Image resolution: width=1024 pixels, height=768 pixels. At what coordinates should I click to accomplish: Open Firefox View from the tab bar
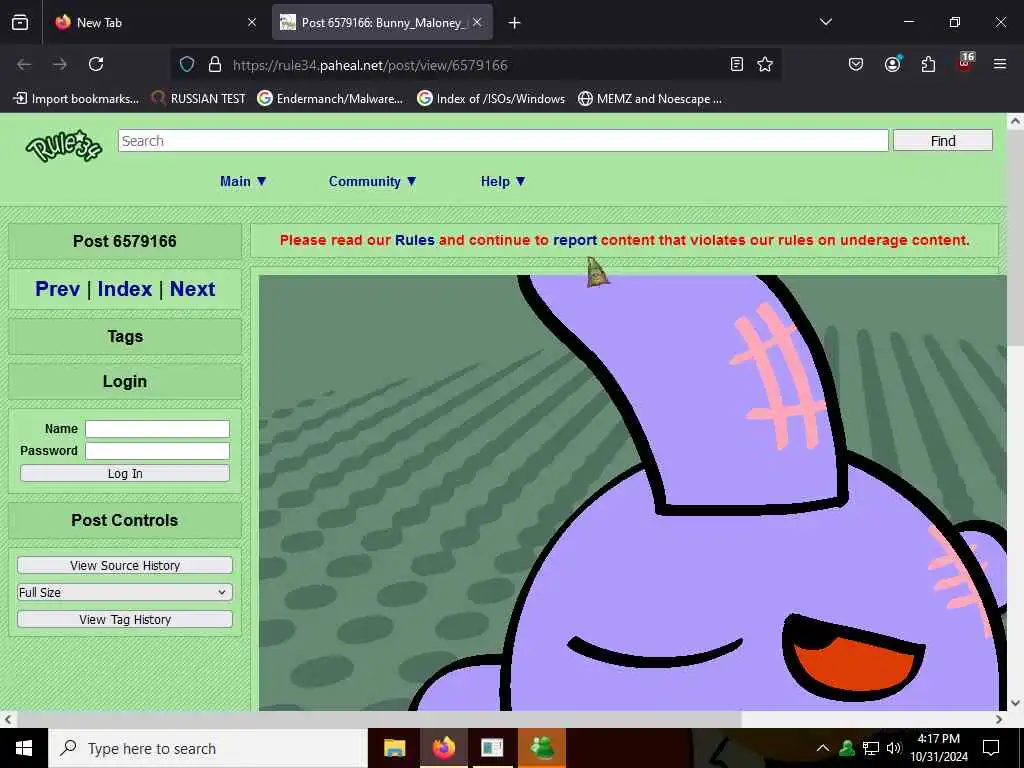coord(20,22)
